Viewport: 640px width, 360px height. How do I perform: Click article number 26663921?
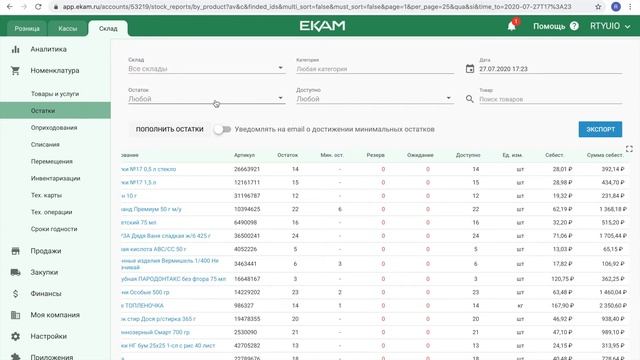point(247,169)
